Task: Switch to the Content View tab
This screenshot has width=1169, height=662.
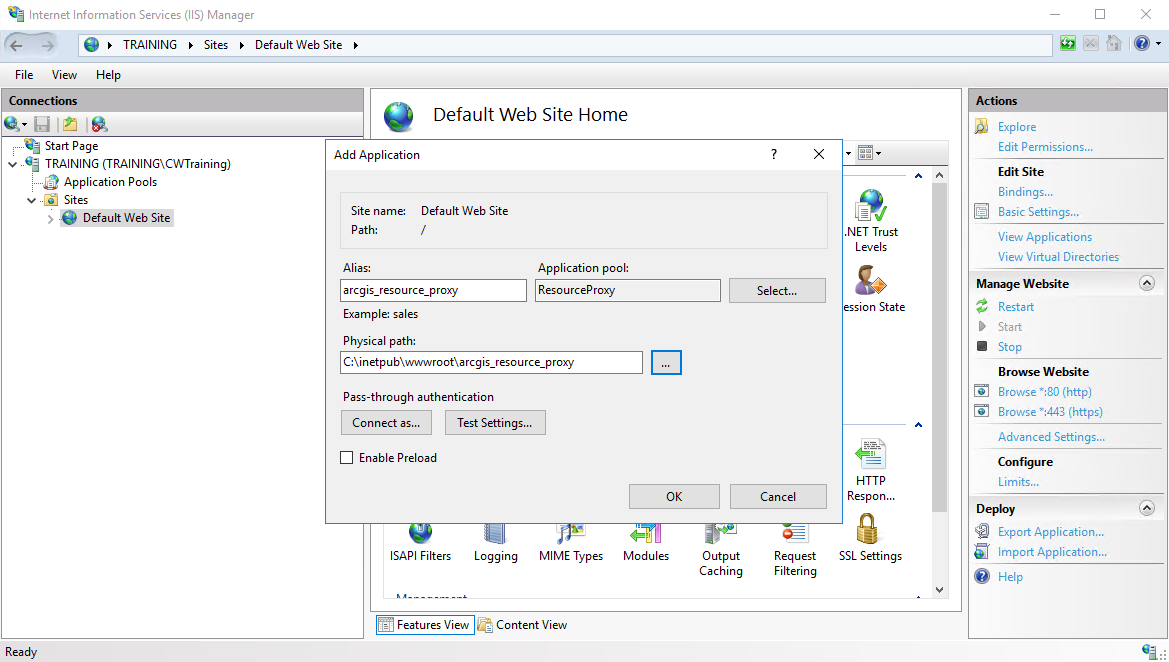Action: tap(523, 625)
